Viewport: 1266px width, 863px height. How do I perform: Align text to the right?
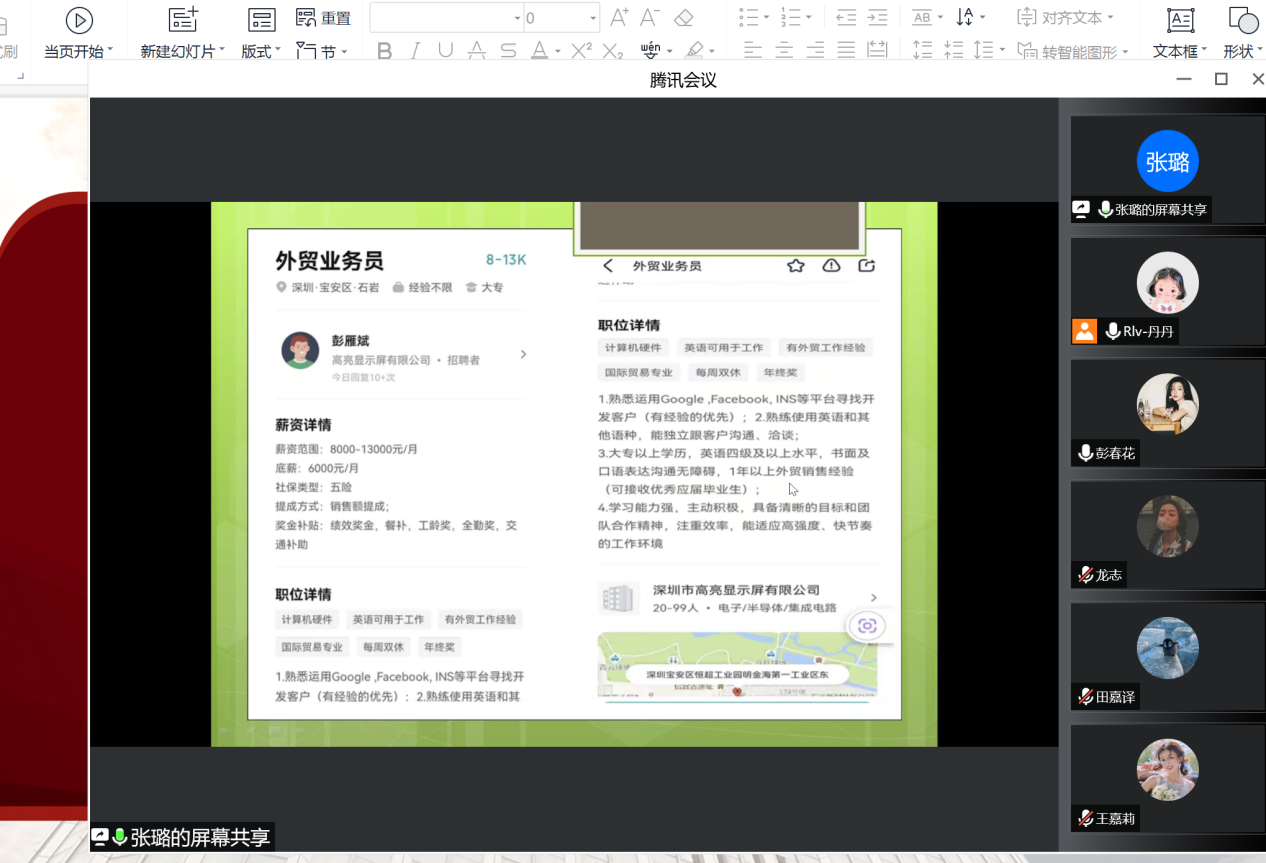click(815, 50)
